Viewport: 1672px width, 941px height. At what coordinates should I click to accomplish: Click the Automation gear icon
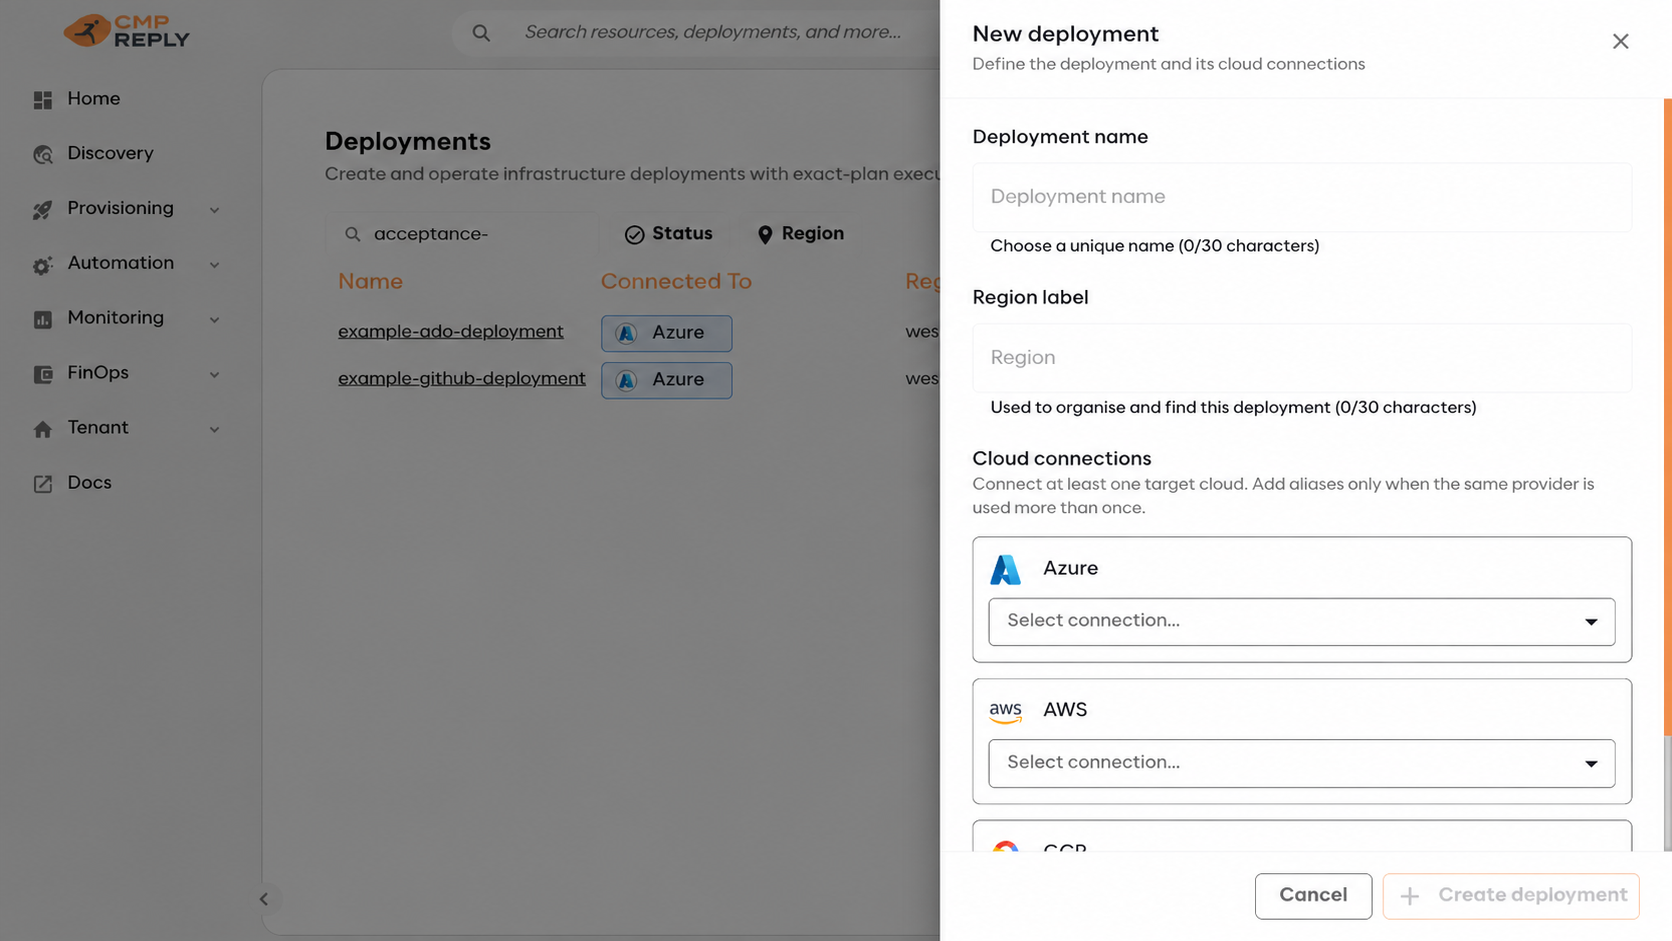point(42,265)
